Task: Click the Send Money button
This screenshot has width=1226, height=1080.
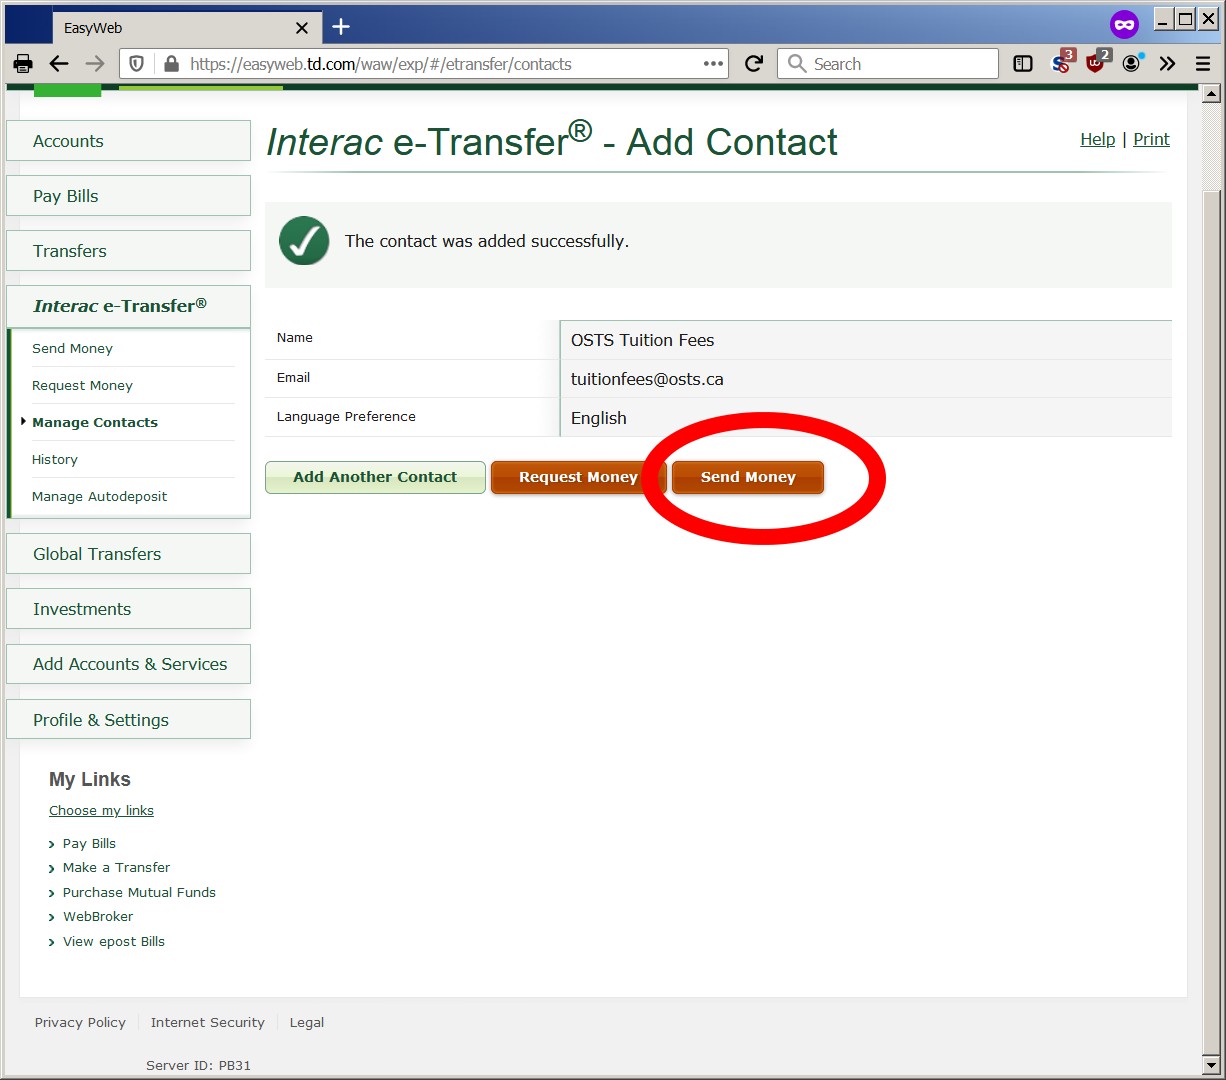Action: [x=747, y=477]
